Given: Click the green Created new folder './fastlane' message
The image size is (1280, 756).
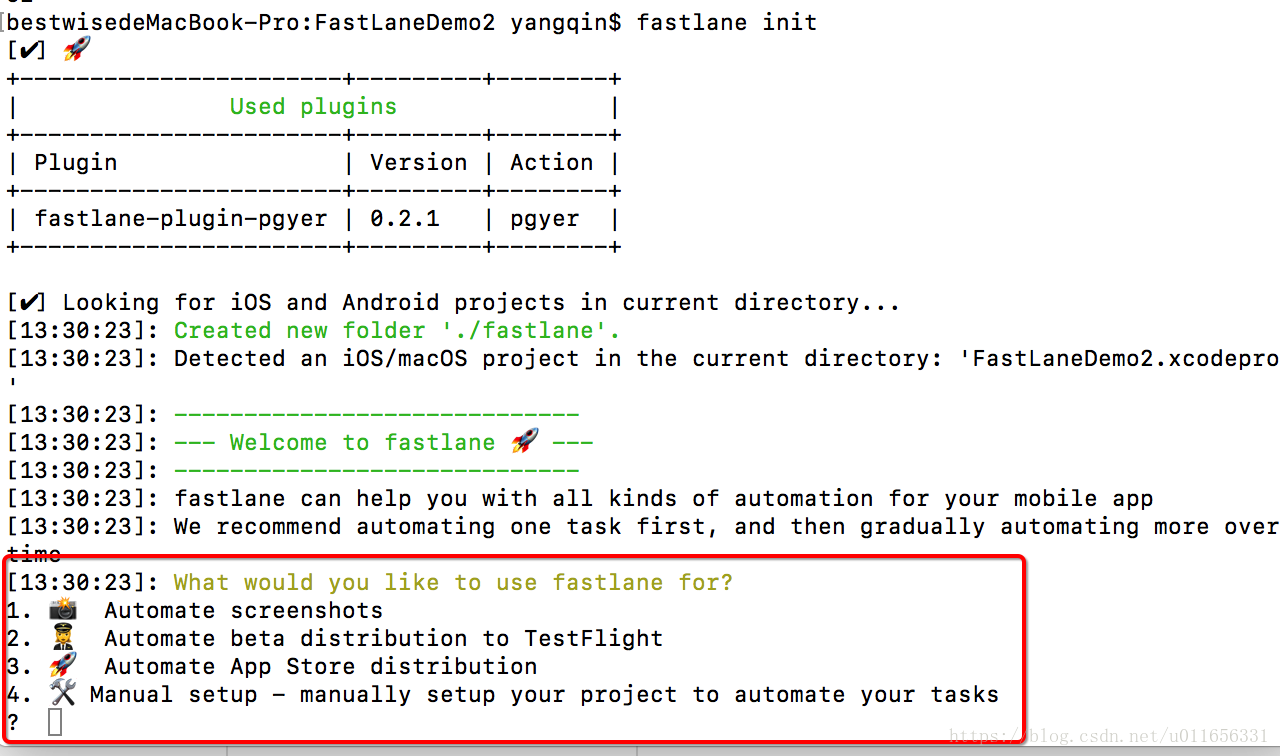Looking at the screenshot, I should (397, 330).
